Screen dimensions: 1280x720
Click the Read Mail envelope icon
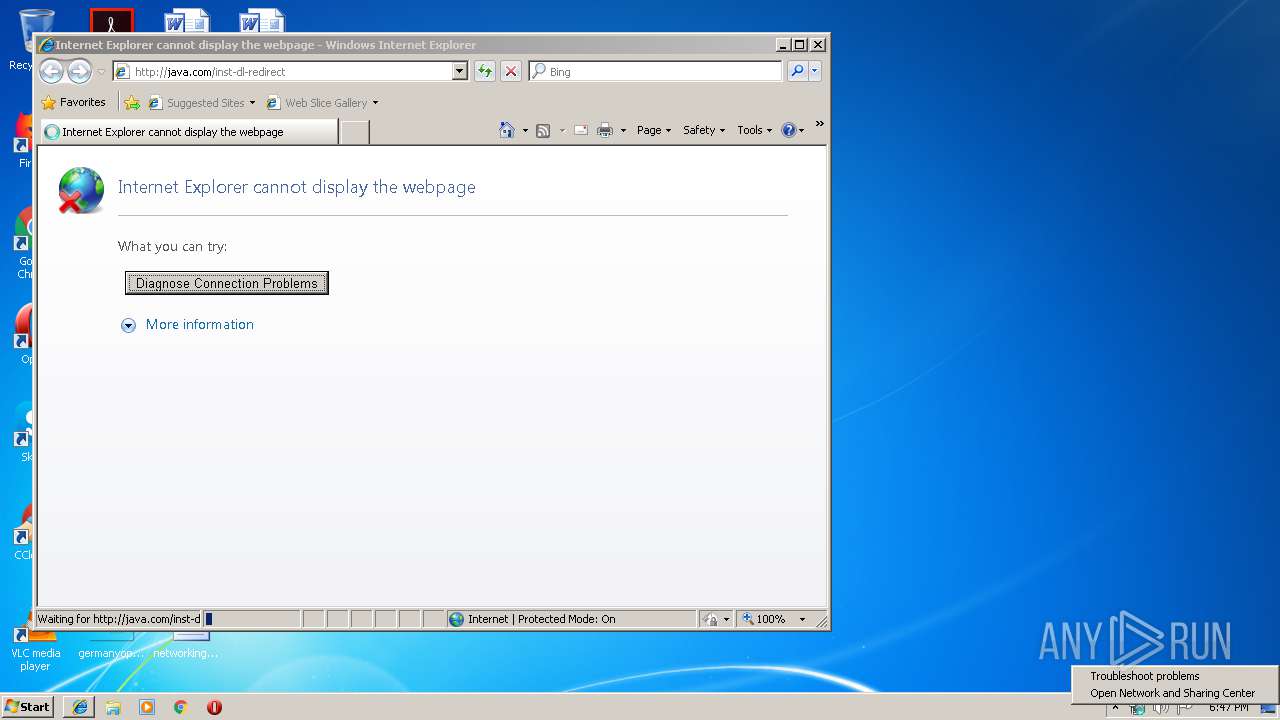[x=581, y=130]
